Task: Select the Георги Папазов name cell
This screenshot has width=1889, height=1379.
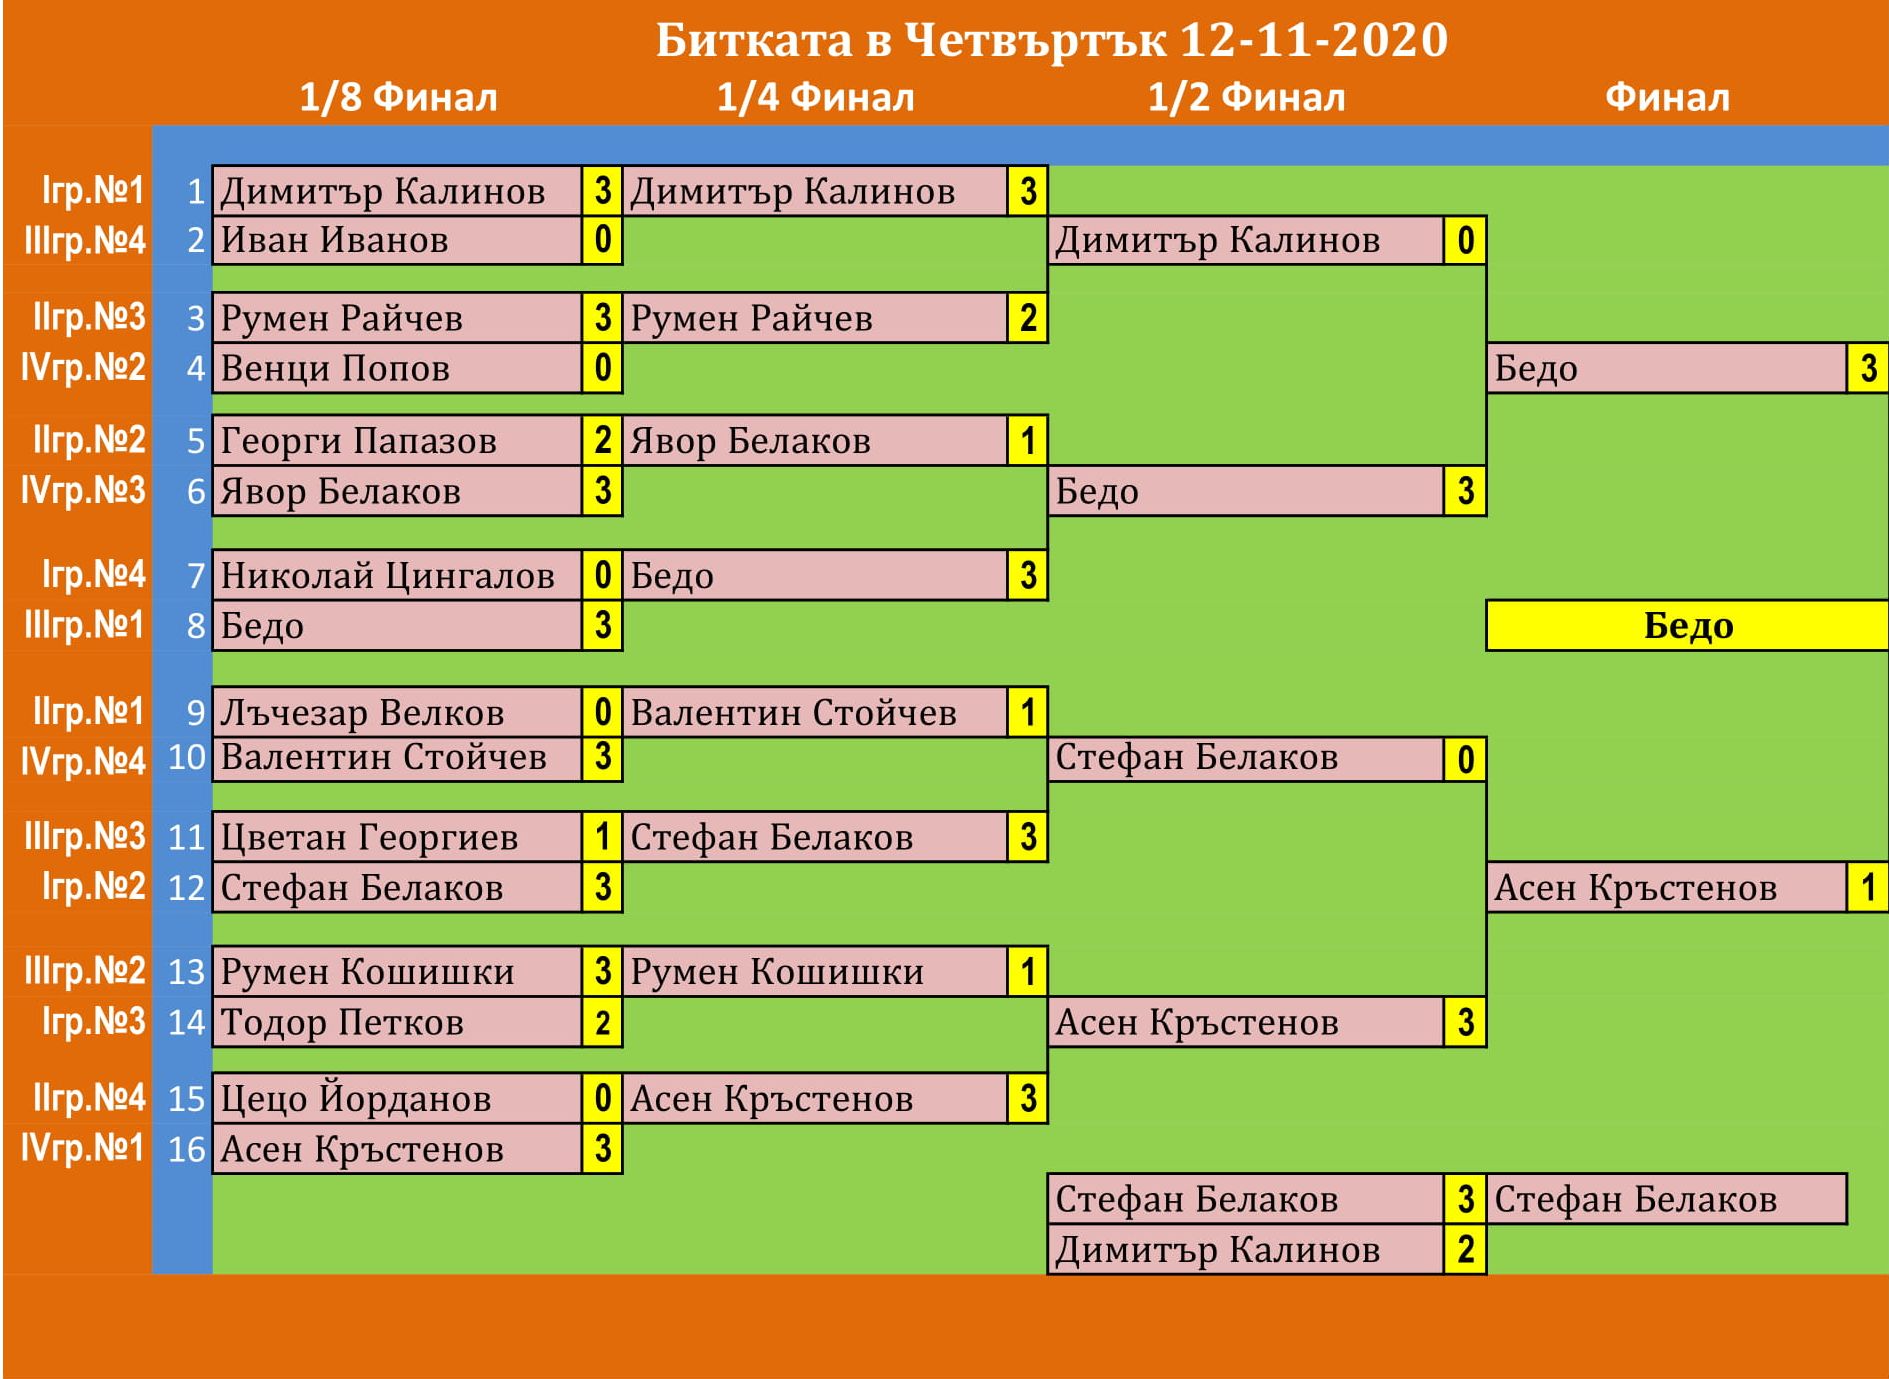Action: 397,441
